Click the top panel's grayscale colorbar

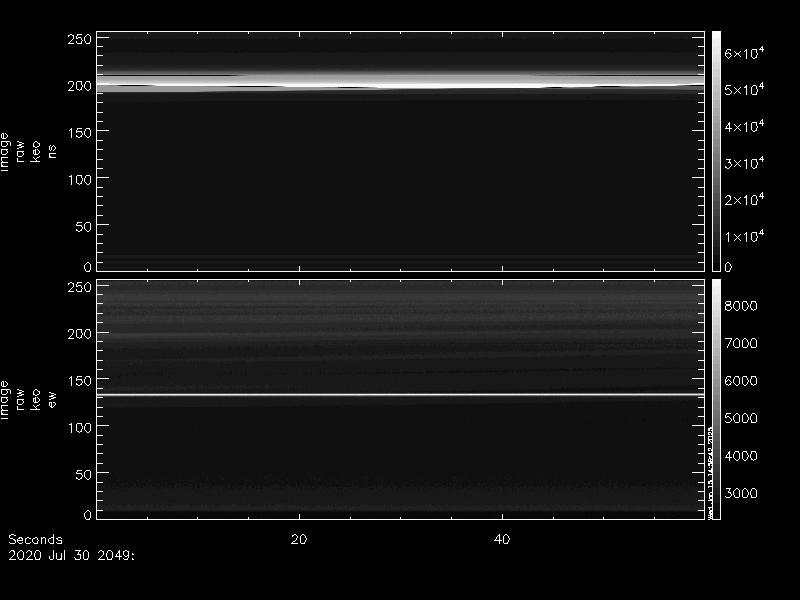(x=716, y=150)
